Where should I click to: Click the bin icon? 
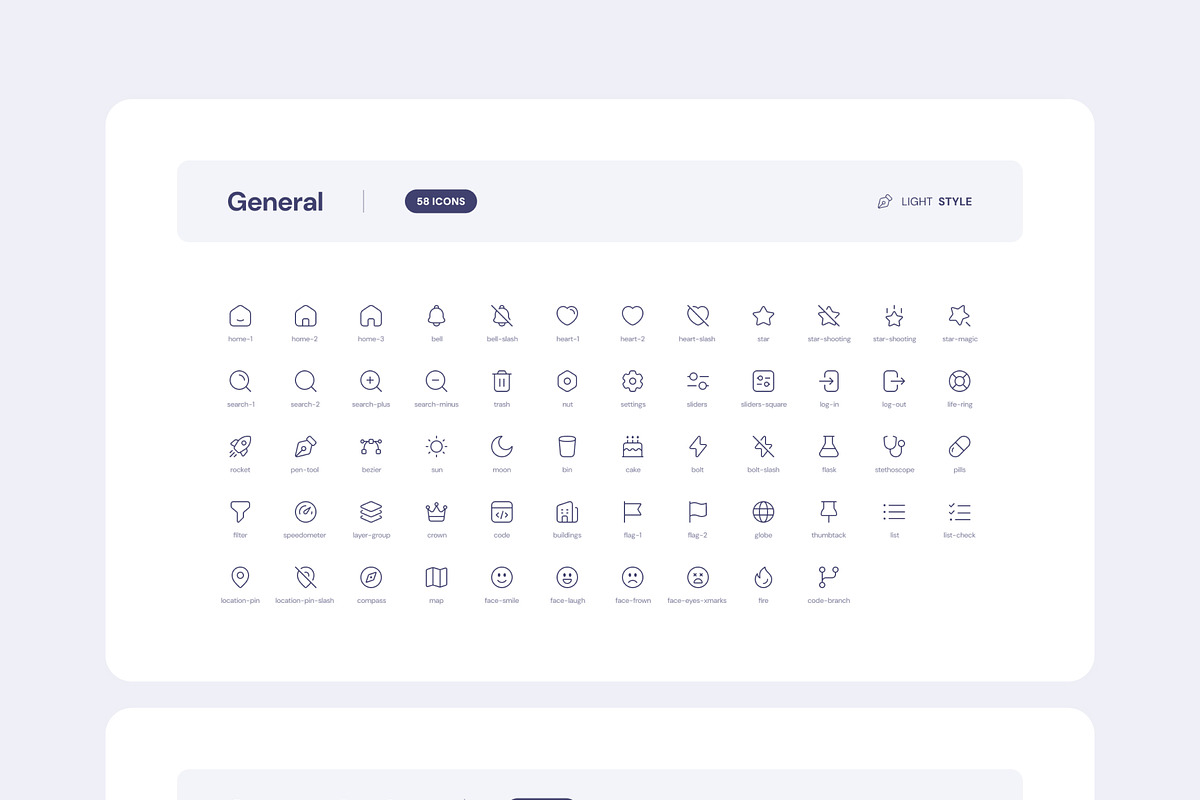coord(567,447)
